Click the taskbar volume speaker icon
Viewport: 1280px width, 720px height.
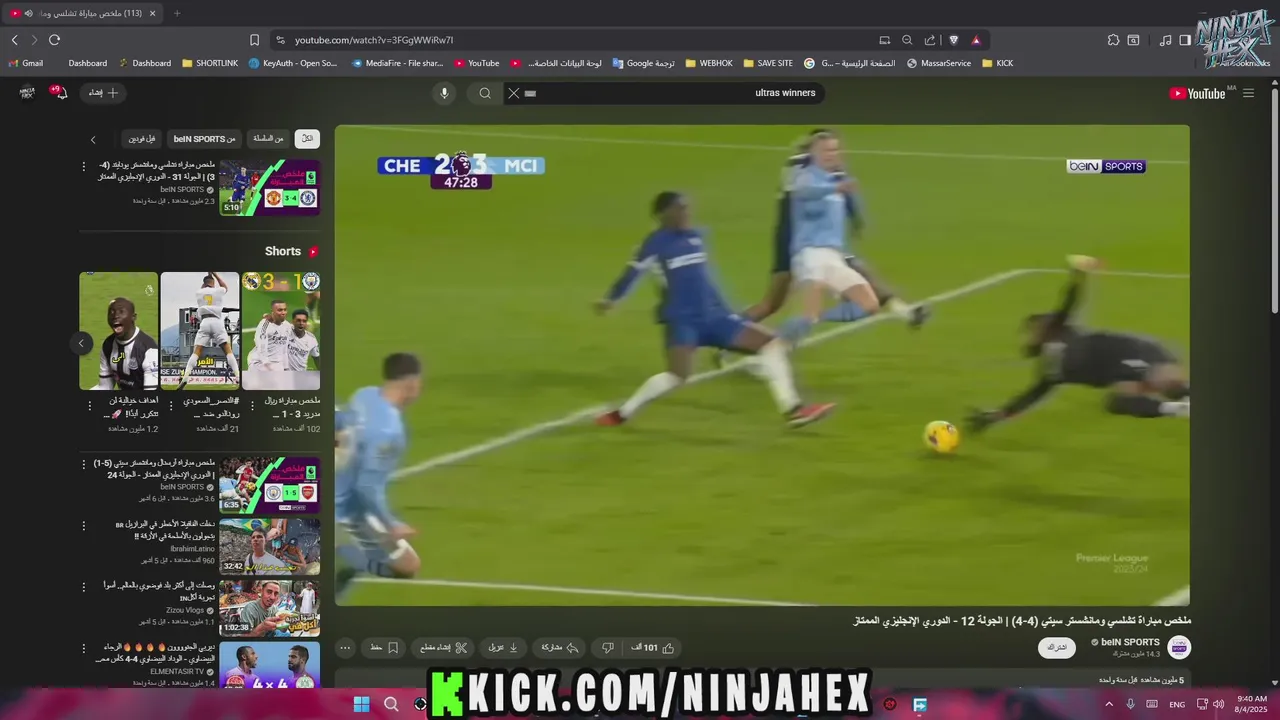1218,704
